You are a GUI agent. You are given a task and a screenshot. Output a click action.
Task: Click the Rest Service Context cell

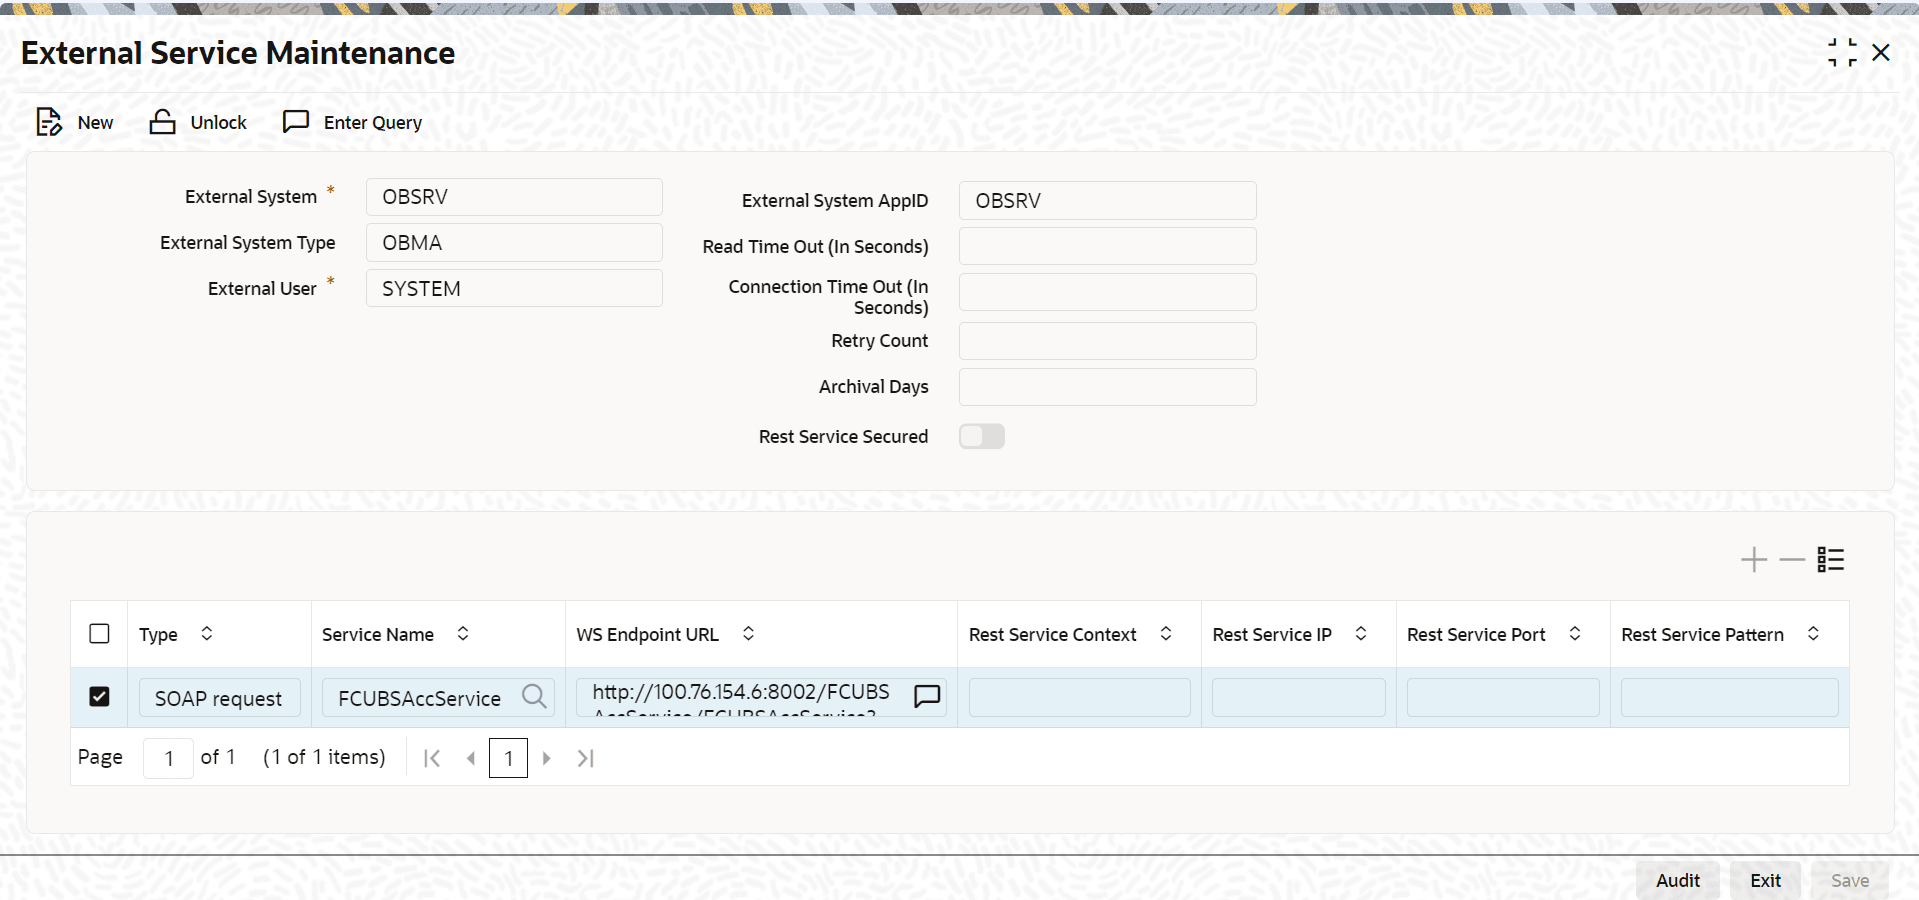coord(1080,697)
